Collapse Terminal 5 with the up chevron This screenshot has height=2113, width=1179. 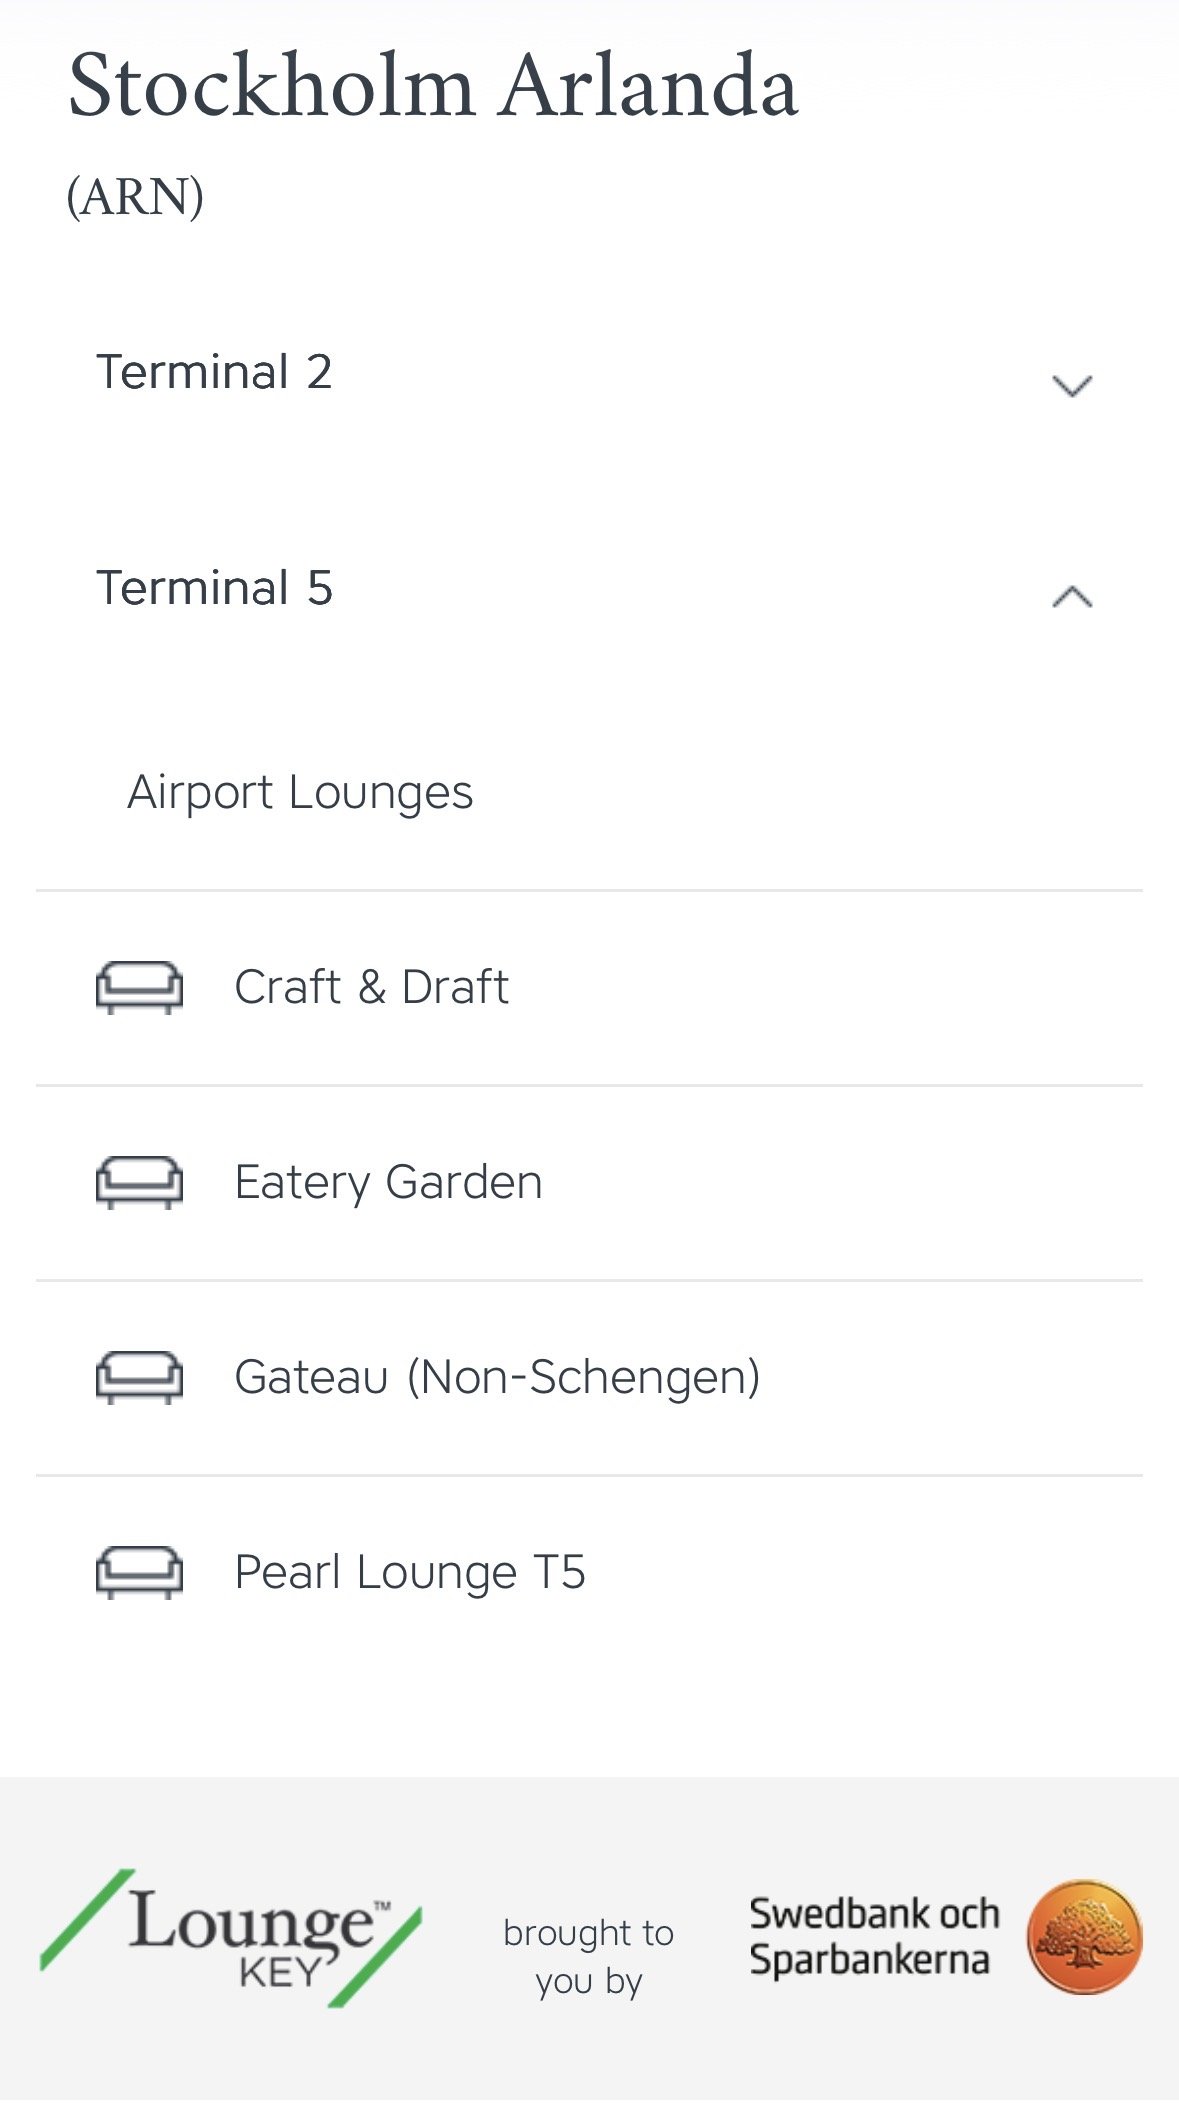coord(1072,597)
